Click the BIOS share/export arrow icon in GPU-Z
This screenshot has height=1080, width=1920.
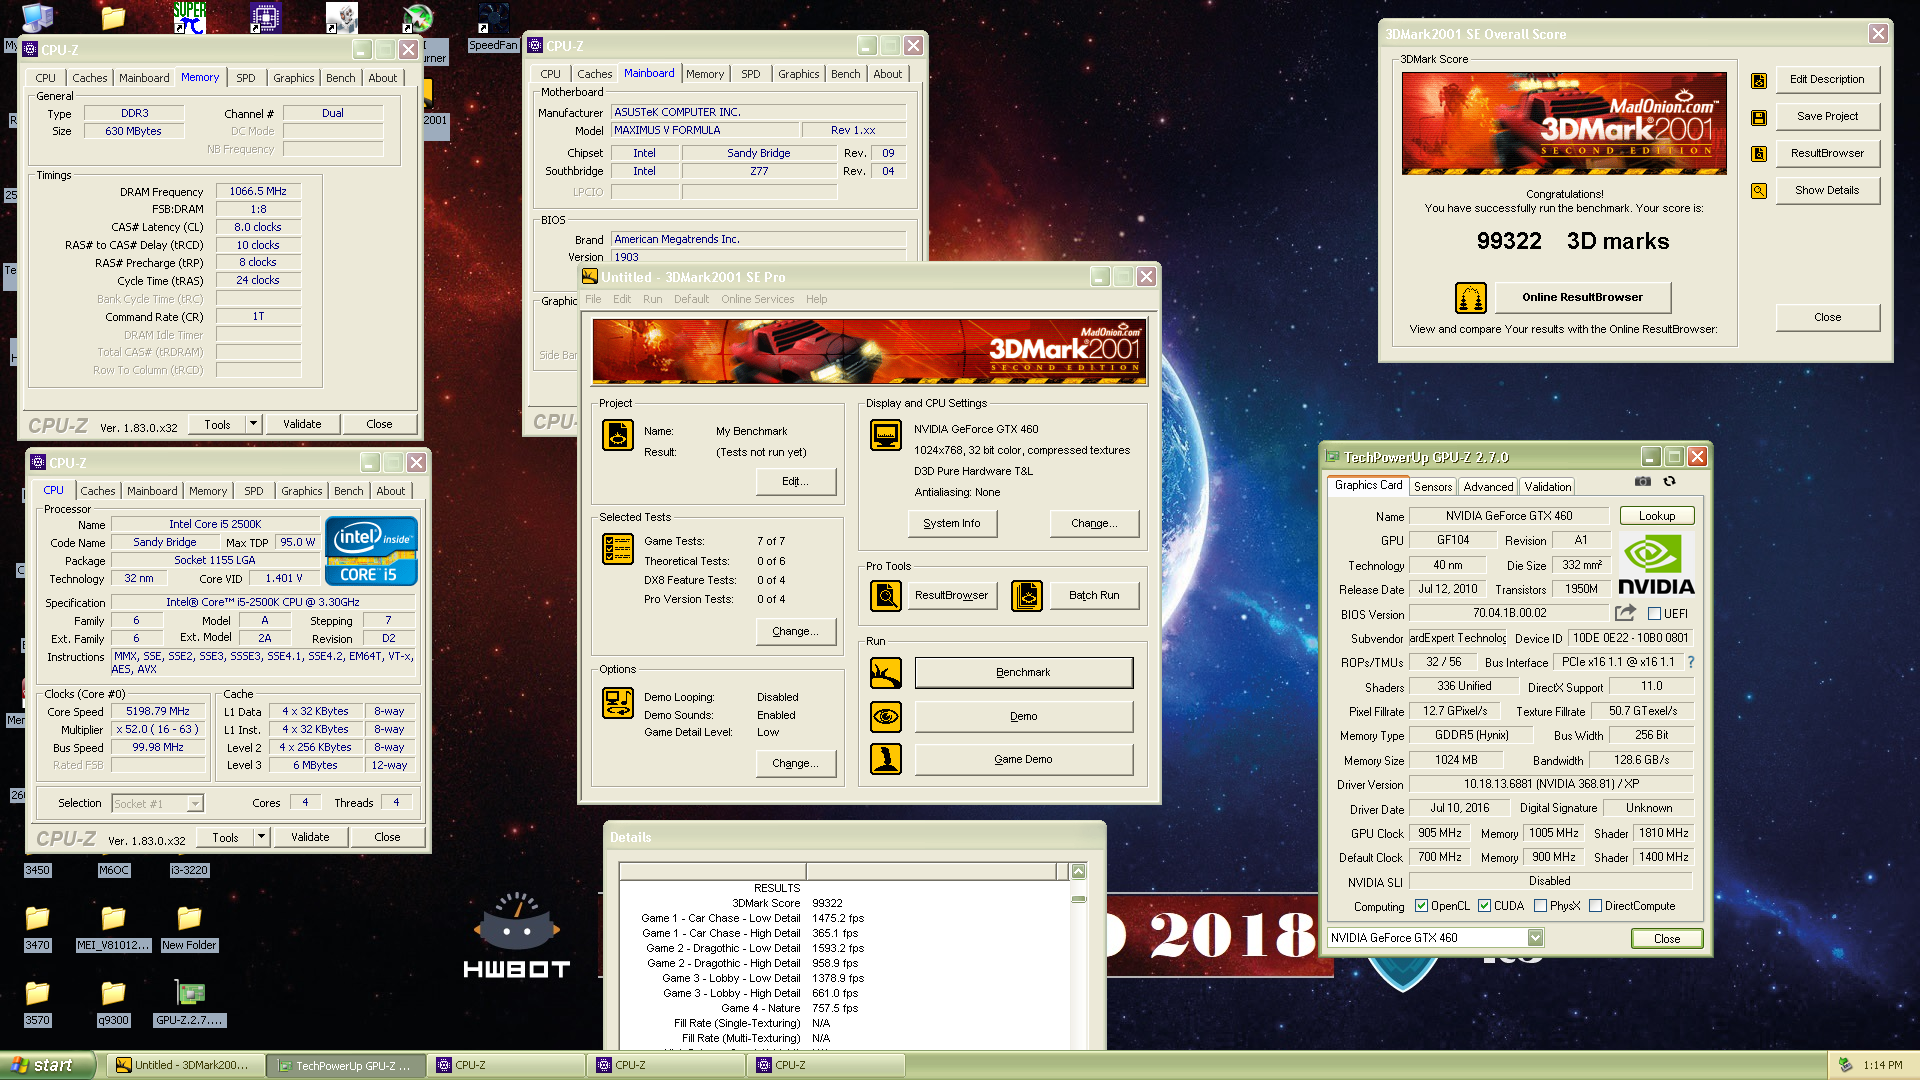[x=1626, y=613]
